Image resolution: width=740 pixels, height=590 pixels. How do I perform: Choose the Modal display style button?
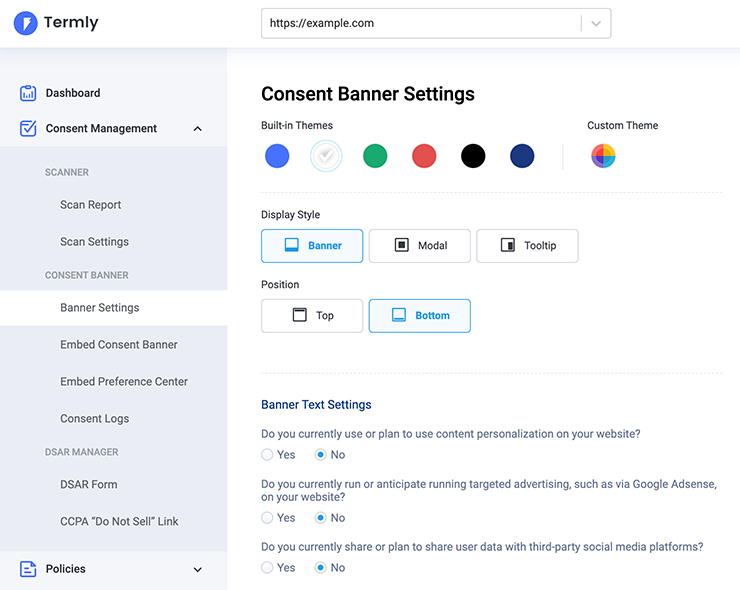[x=420, y=246]
